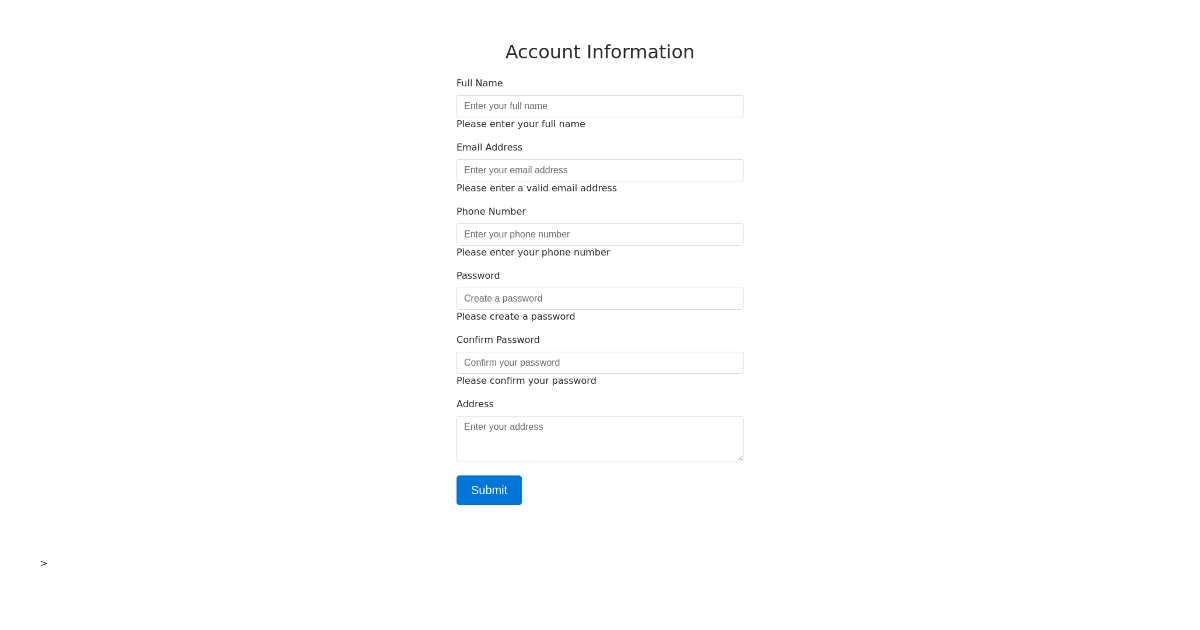Click the '>' prompt at bottom left
The image size is (1200, 630).
click(43, 563)
